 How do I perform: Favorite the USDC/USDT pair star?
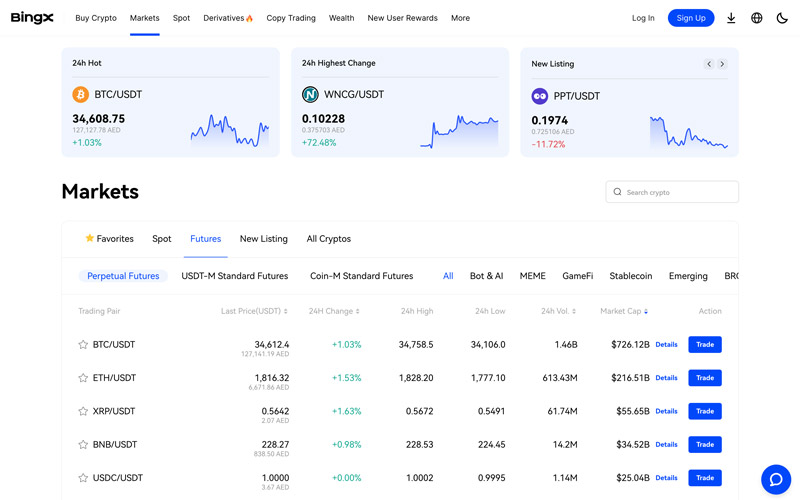(83, 478)
